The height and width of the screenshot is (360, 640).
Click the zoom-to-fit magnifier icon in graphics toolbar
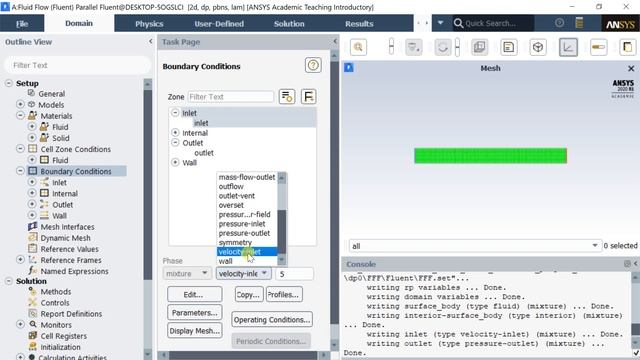358,47
